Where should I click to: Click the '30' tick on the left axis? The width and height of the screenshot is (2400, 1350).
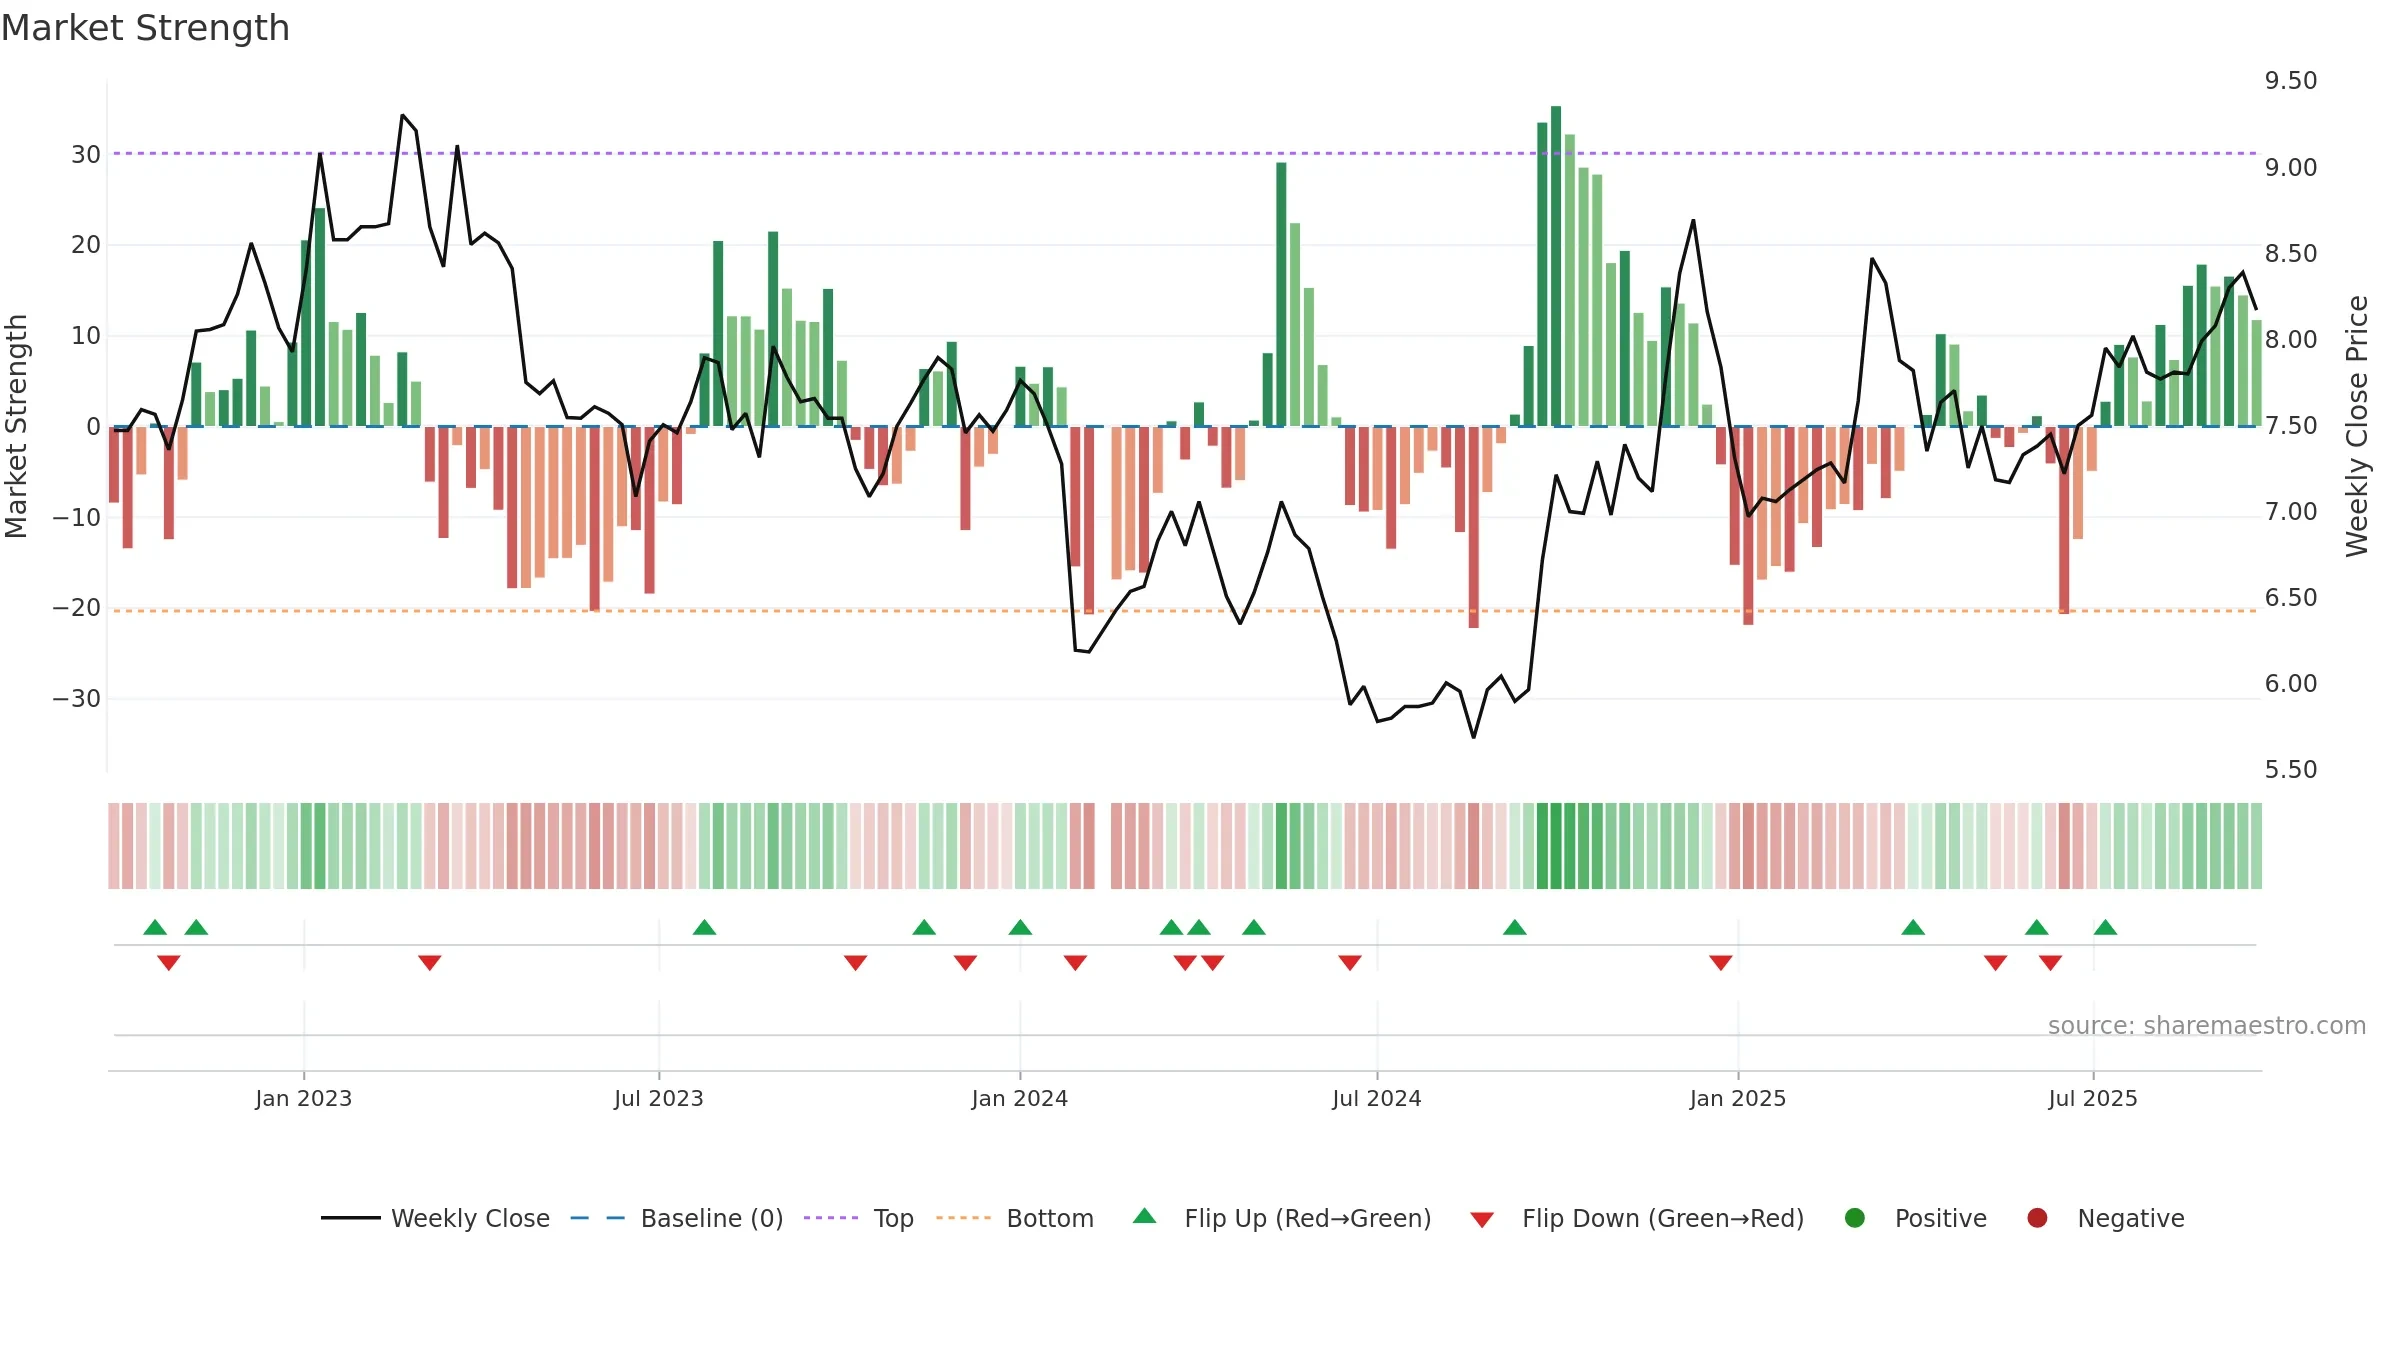point(86,154)
